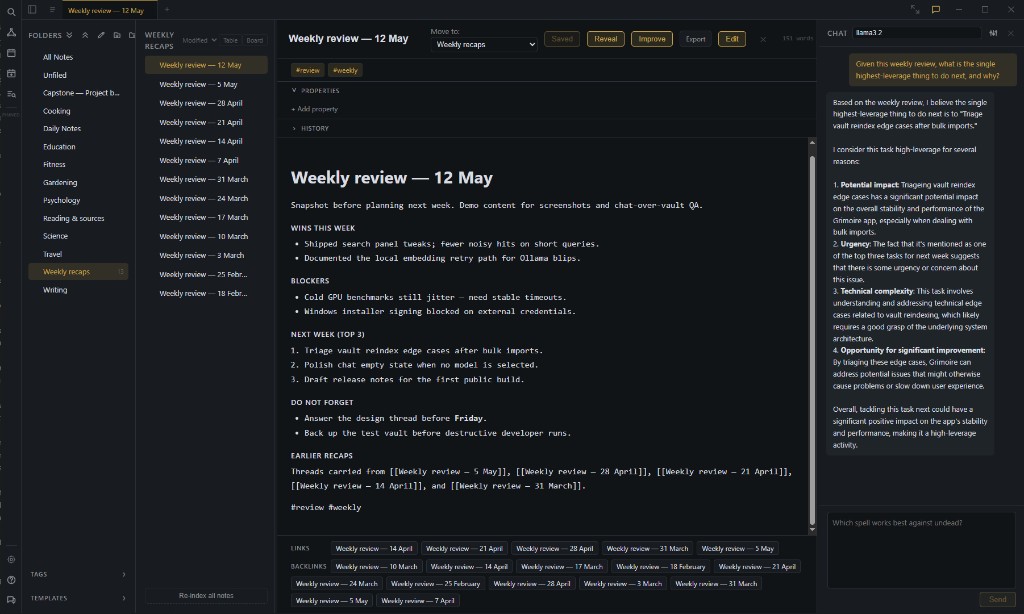This screenshot has width=1024, height=614.
Task: Click the pencil edit icon in Folders header
Action: pyautogui.click(x=101, y=35)
